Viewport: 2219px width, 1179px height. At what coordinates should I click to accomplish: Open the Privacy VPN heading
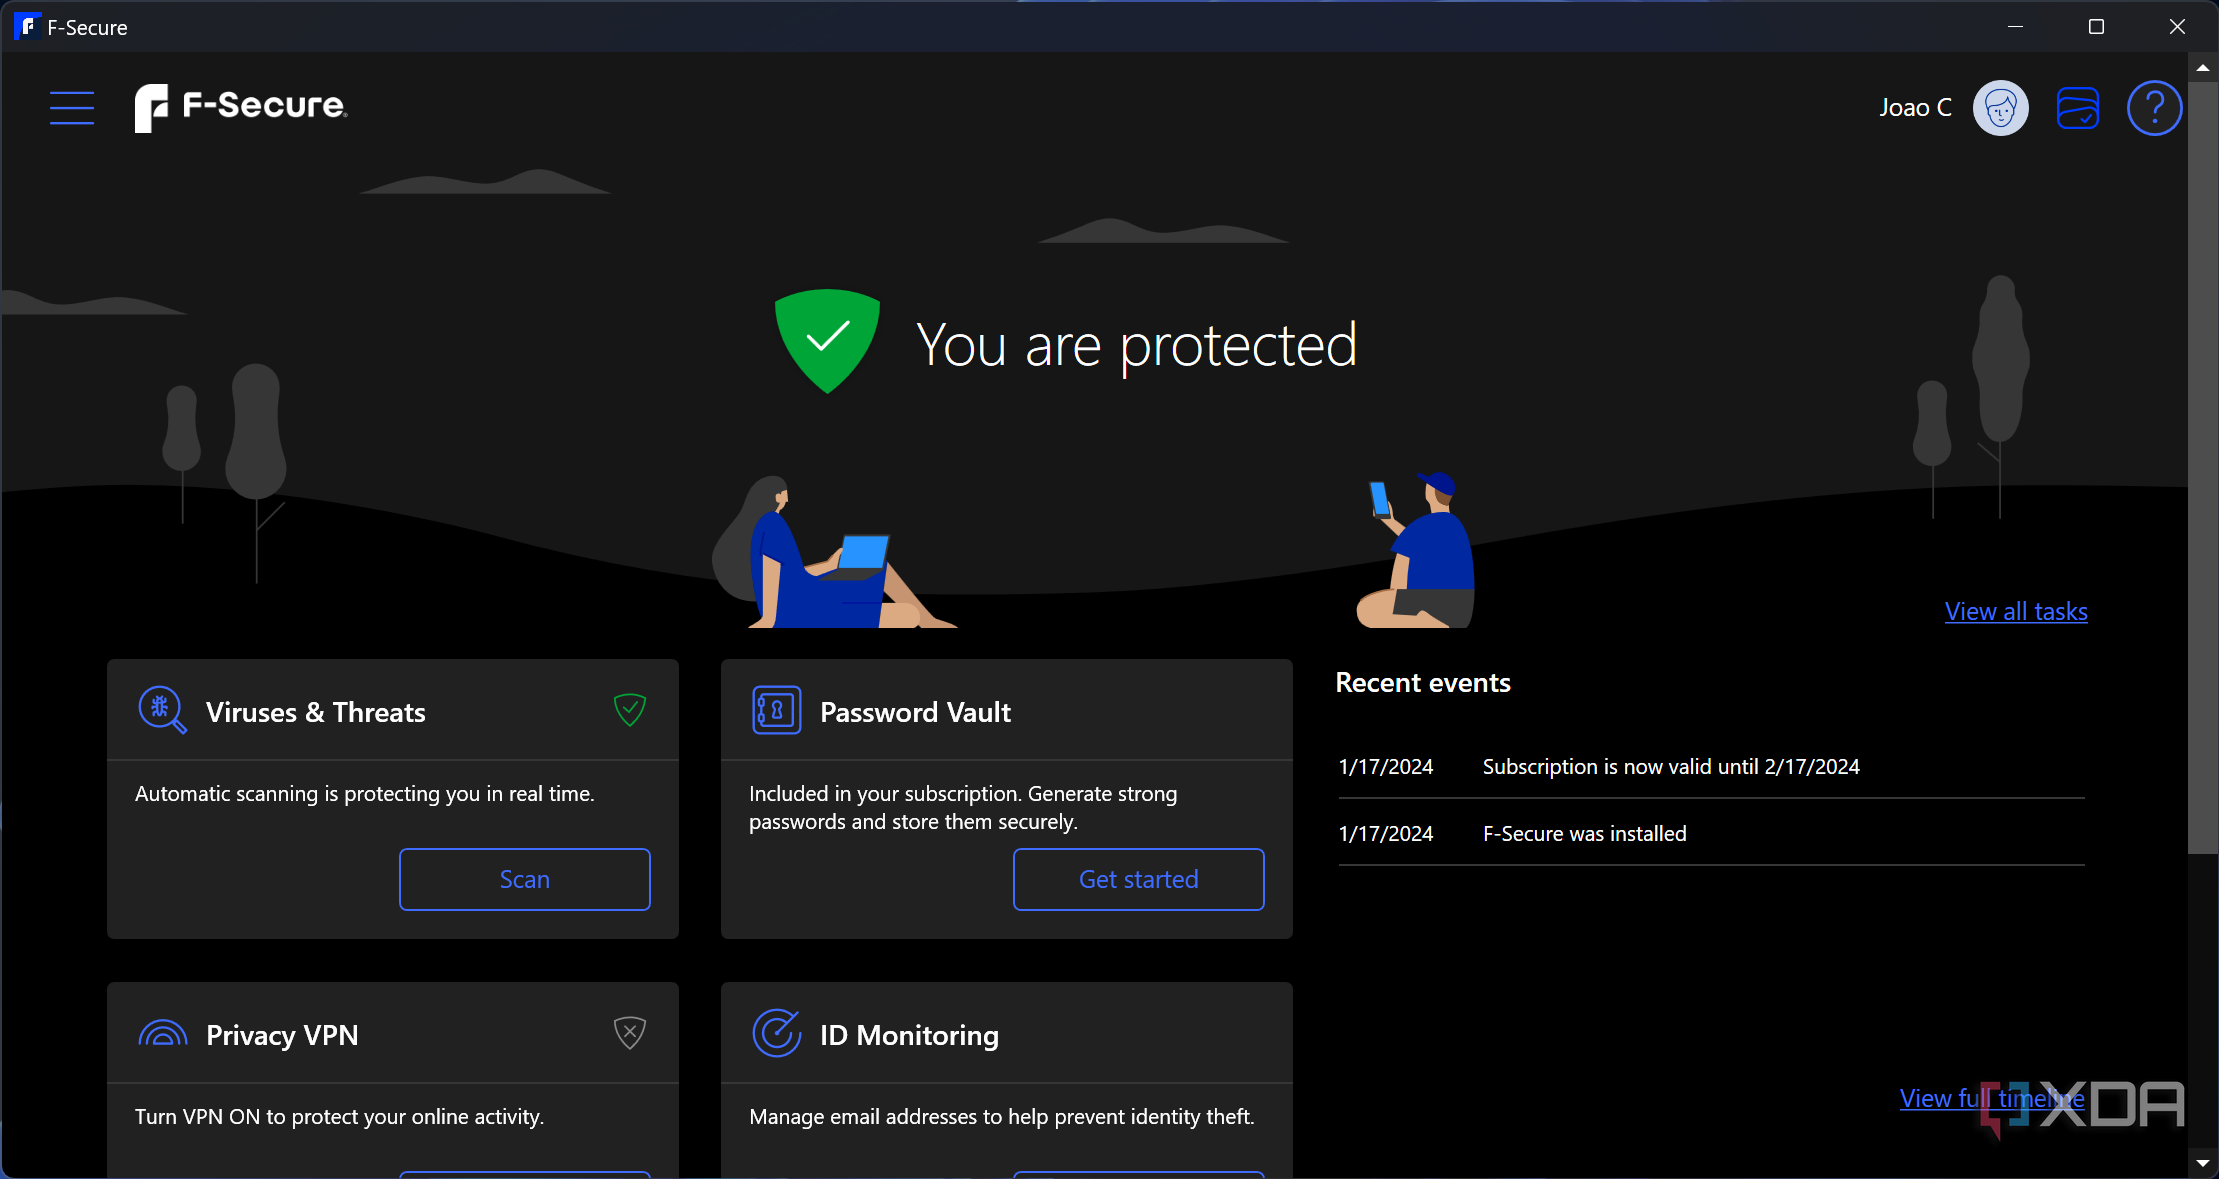282,1035
